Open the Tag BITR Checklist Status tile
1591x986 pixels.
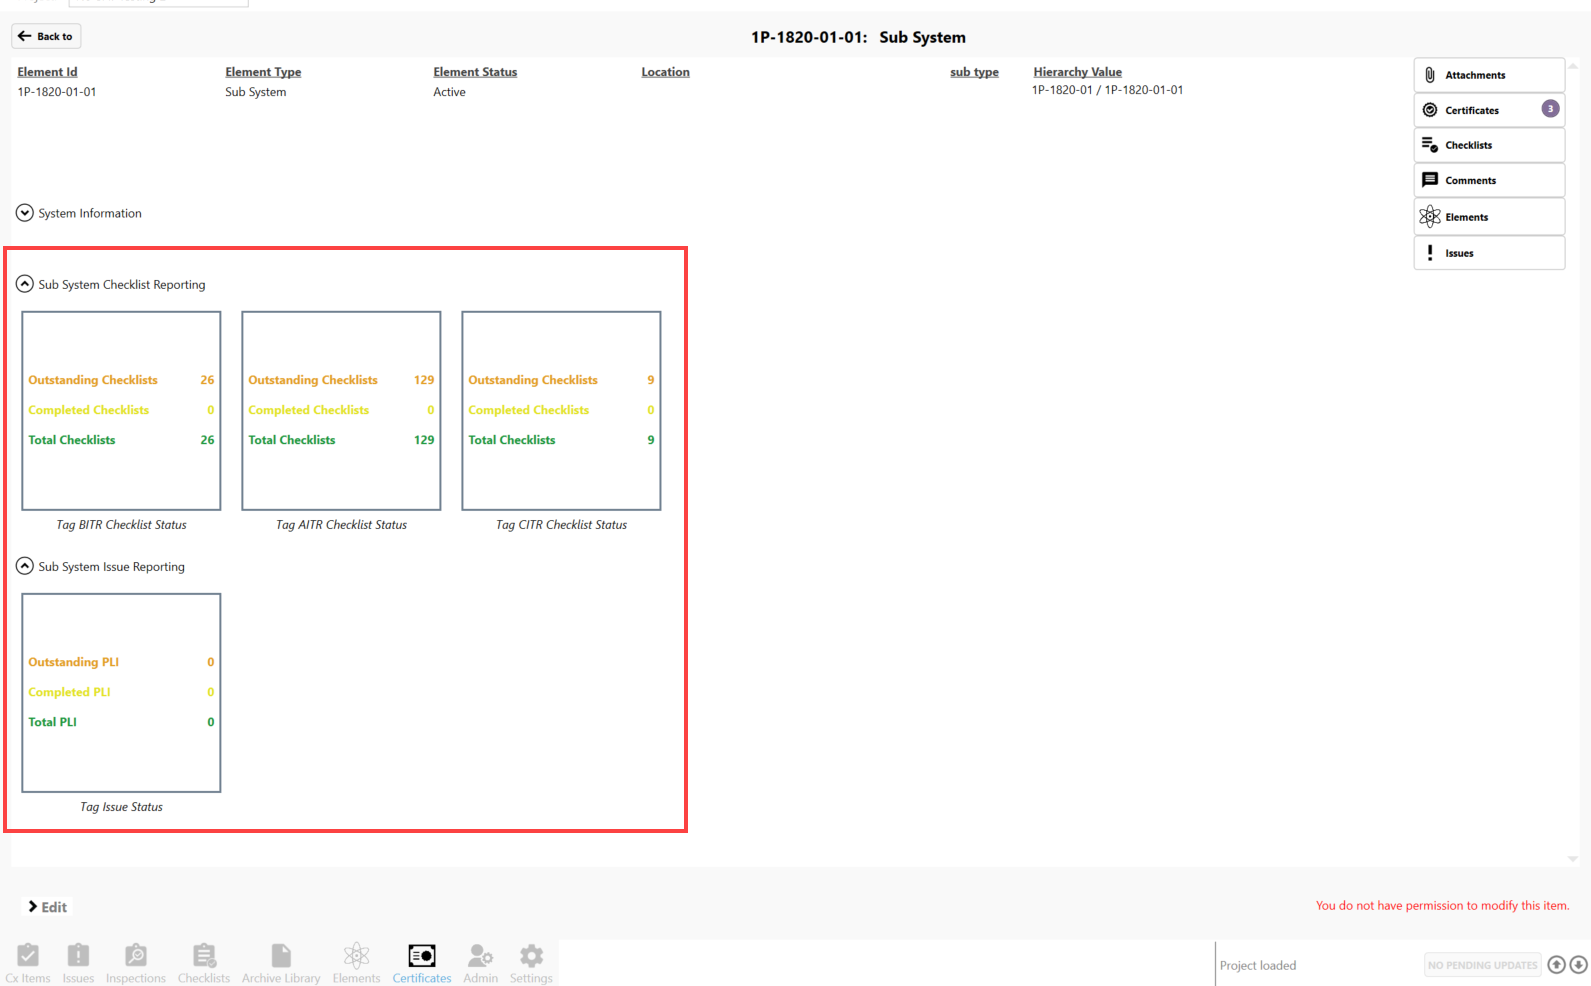pyautogui.click(x=121, y=411)
